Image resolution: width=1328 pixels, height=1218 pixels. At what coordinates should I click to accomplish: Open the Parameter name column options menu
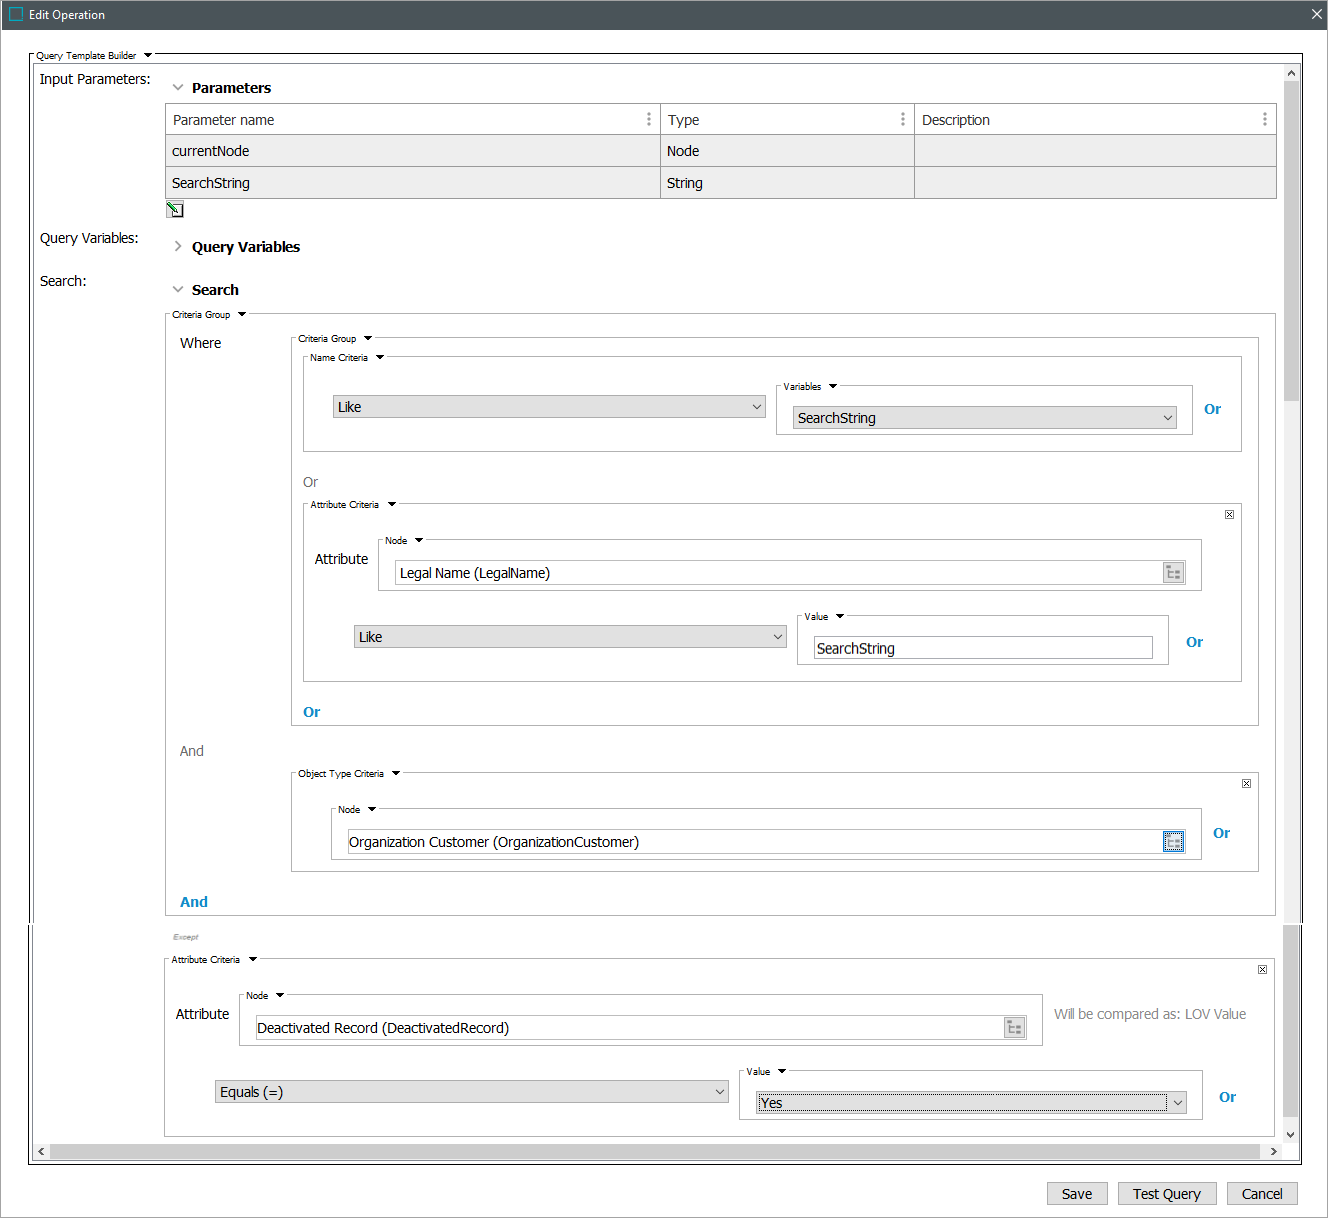click(x=648, y=120)
